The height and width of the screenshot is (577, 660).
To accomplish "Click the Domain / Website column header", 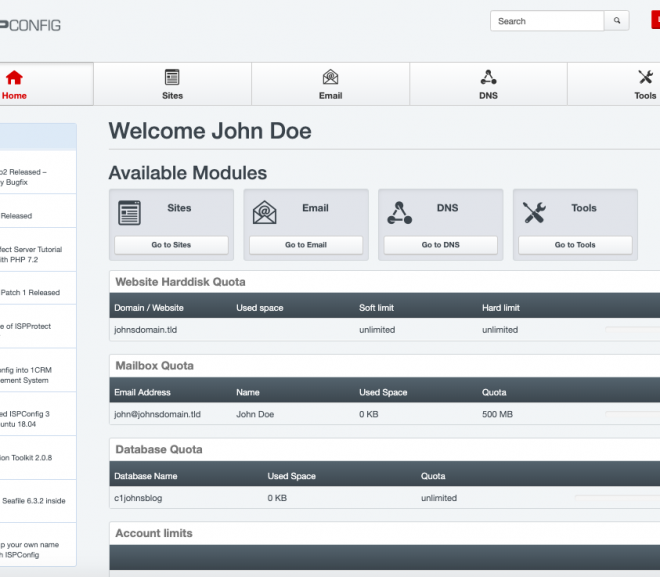I will pos(149,308).
